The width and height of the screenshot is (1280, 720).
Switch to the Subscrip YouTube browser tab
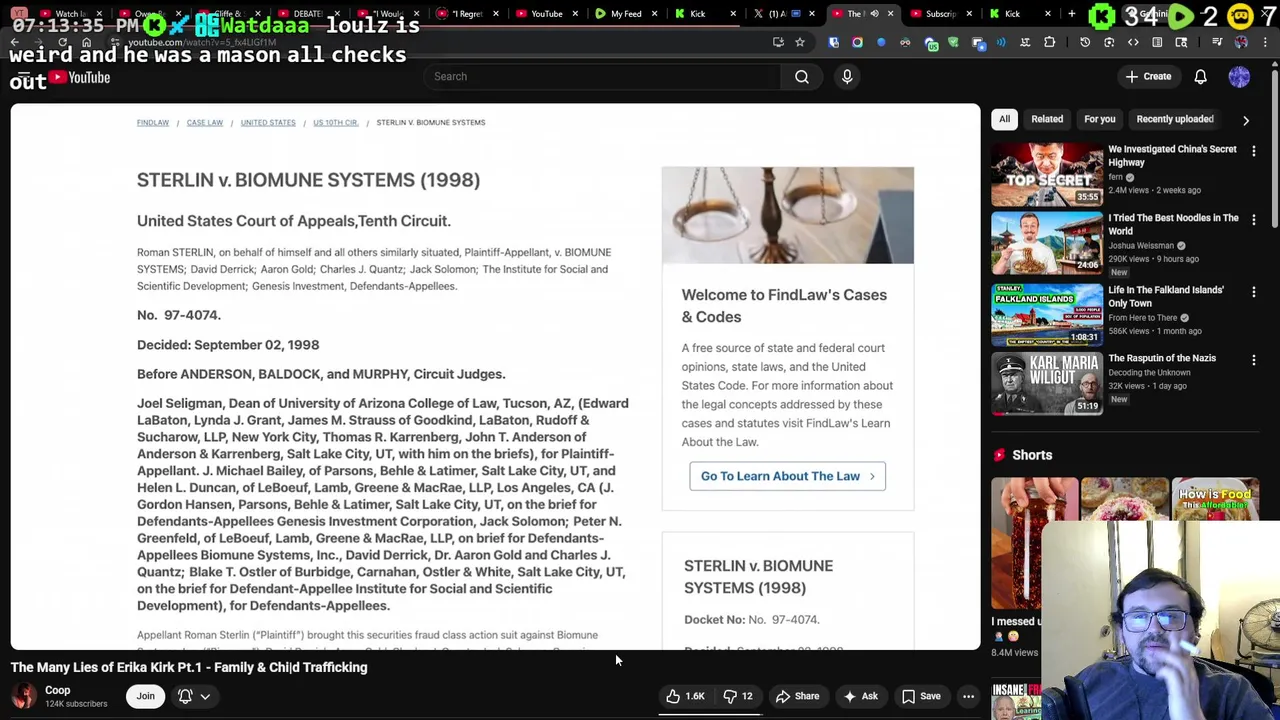940,14
